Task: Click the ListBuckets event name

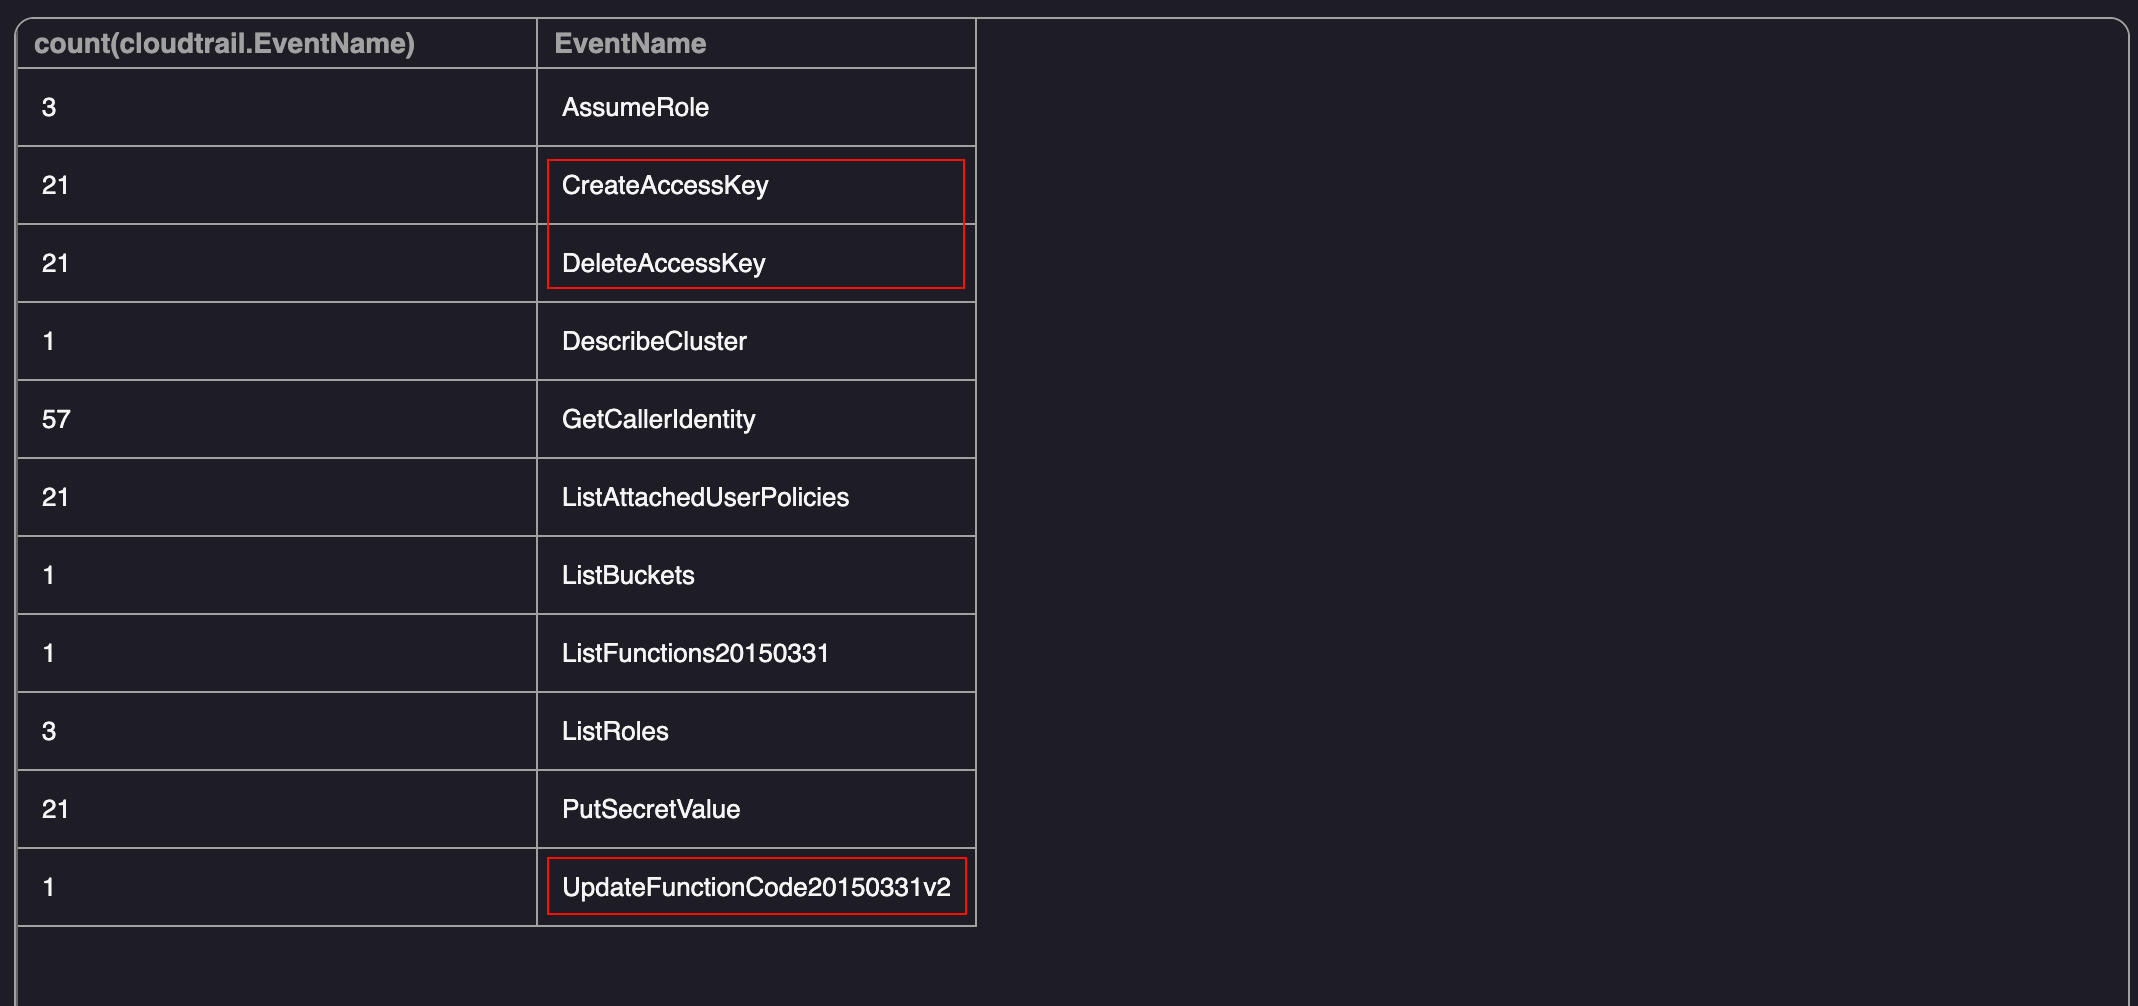Action: (x=628, y=576)
